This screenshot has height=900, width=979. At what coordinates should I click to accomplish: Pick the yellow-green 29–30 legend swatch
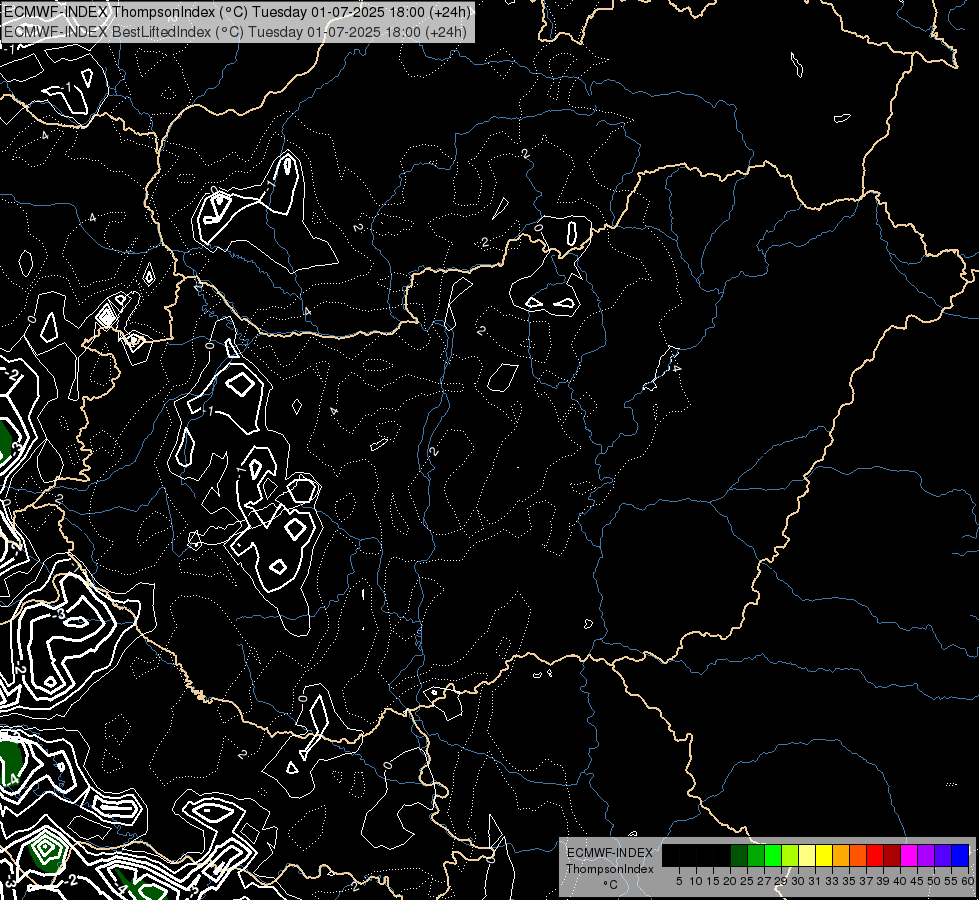(790, 856)
